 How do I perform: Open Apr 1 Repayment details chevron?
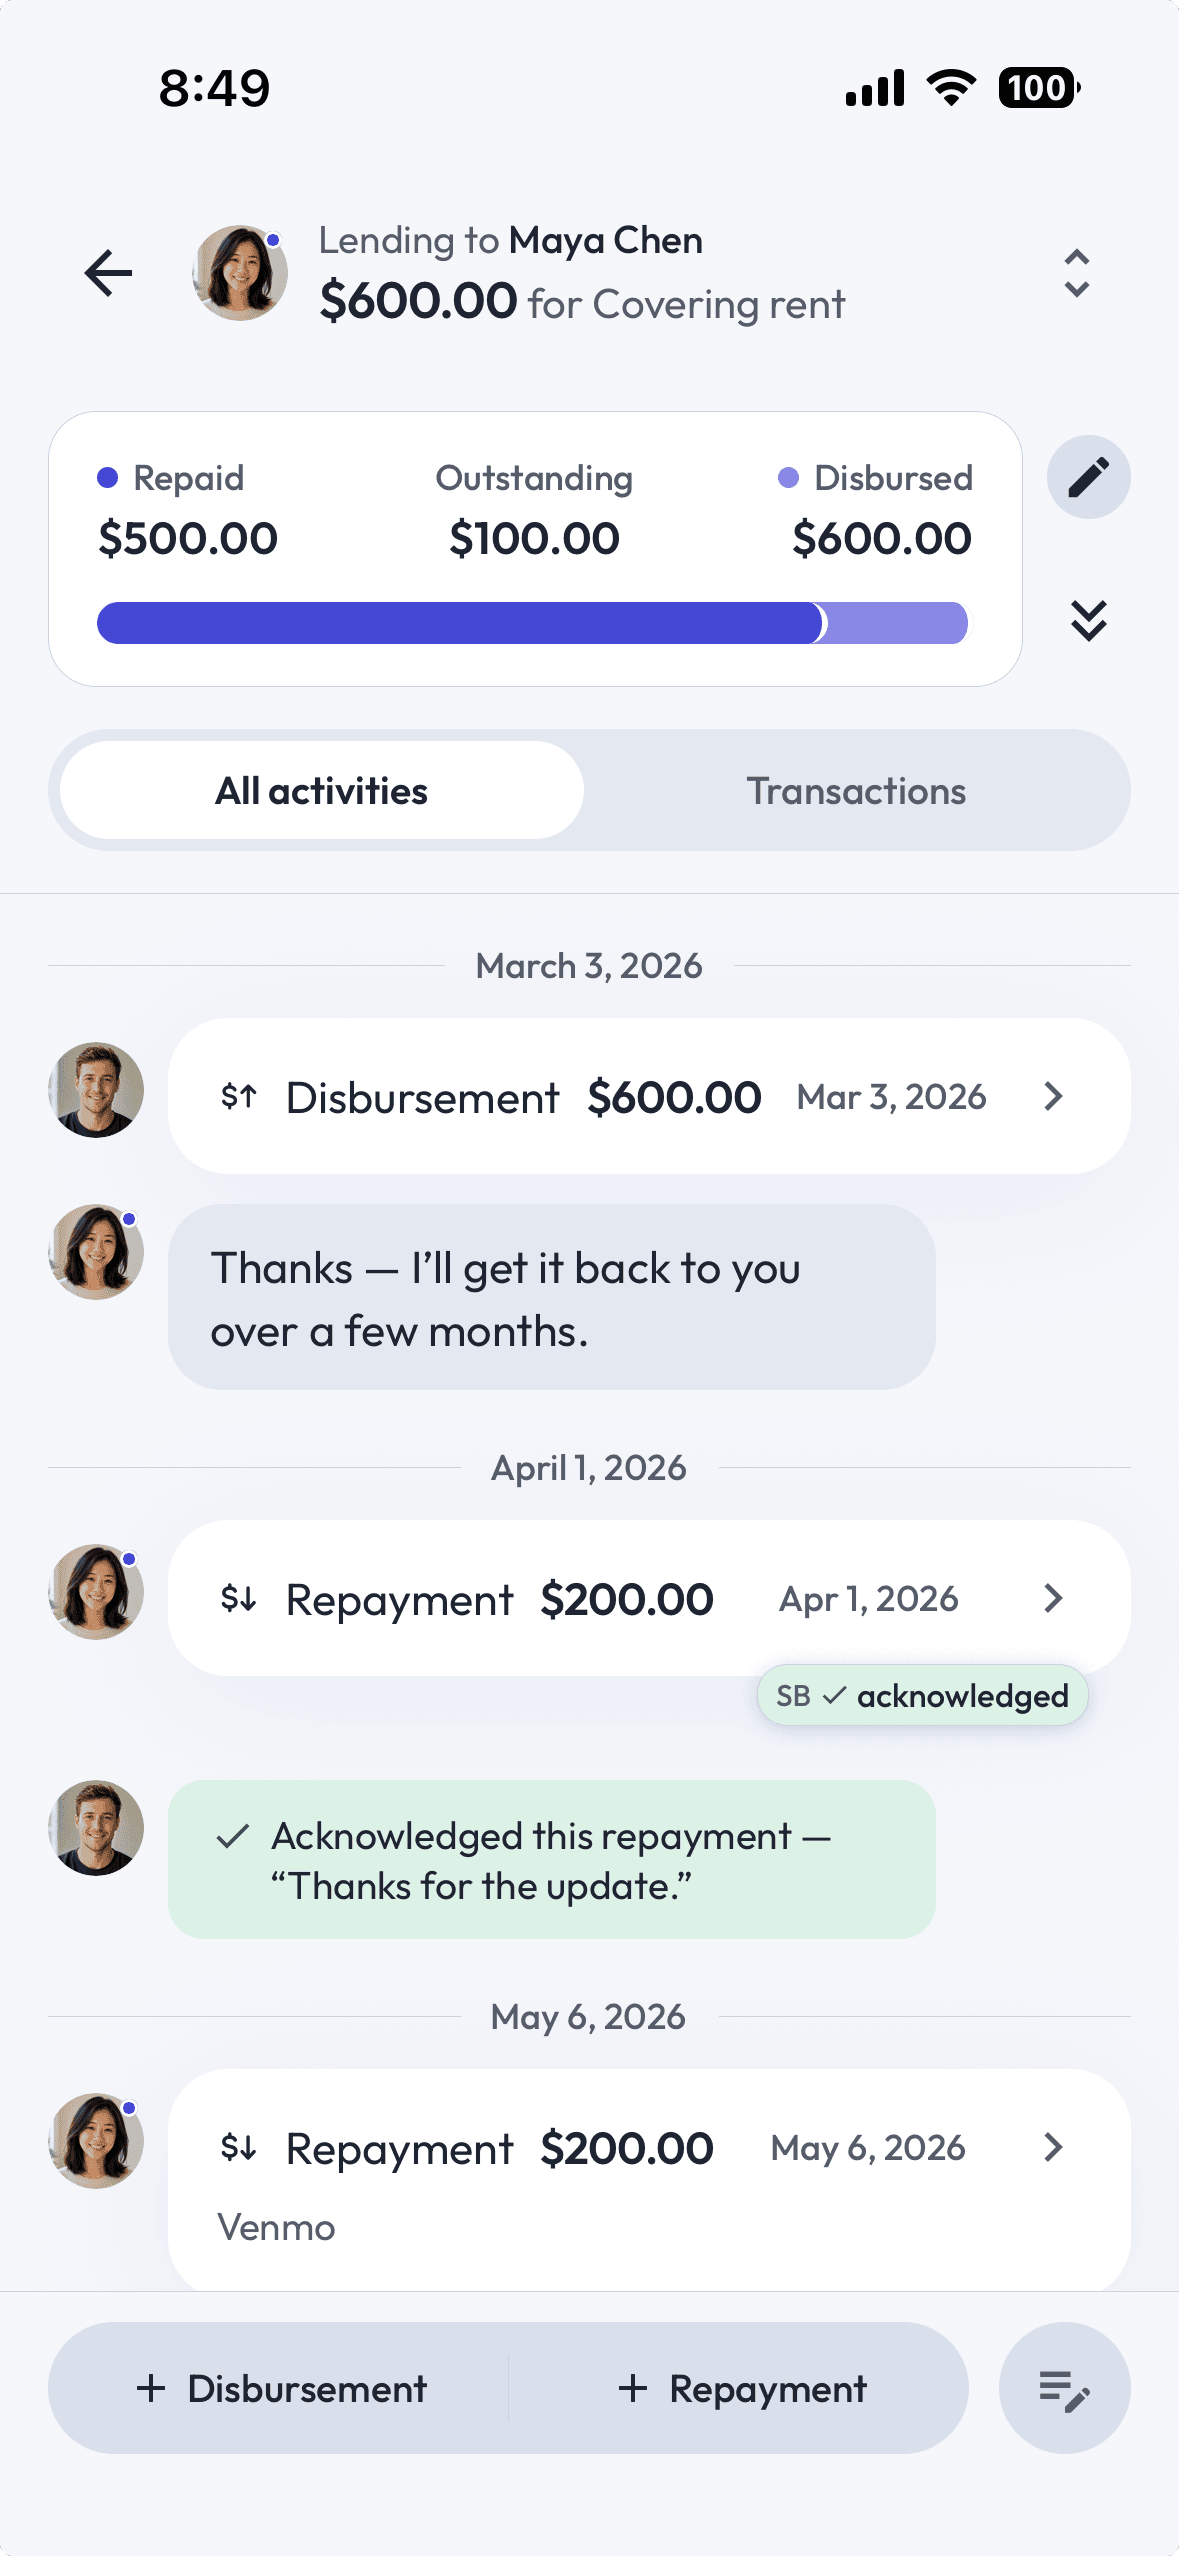click(1052, 1598)
